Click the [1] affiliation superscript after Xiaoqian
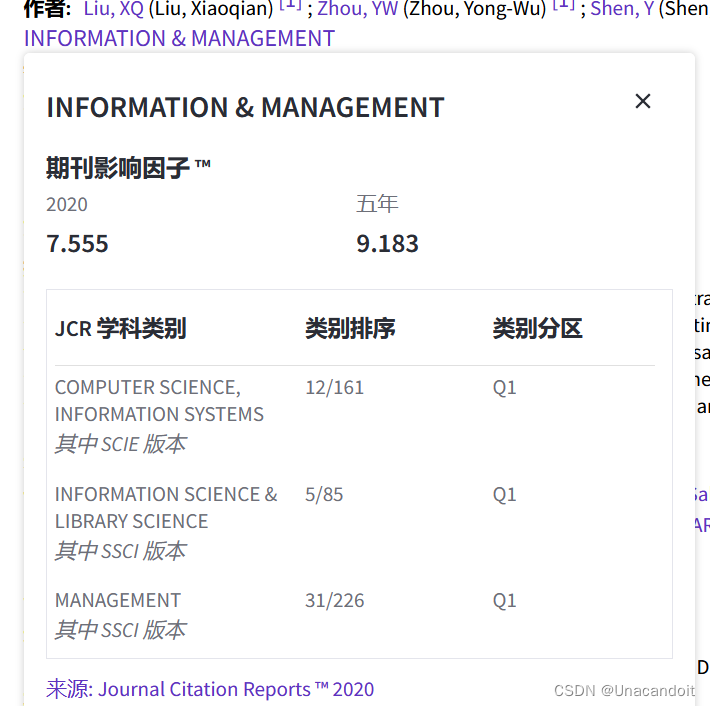The height and width of the screenshot is (706, 710). click(x=290, y=5)
